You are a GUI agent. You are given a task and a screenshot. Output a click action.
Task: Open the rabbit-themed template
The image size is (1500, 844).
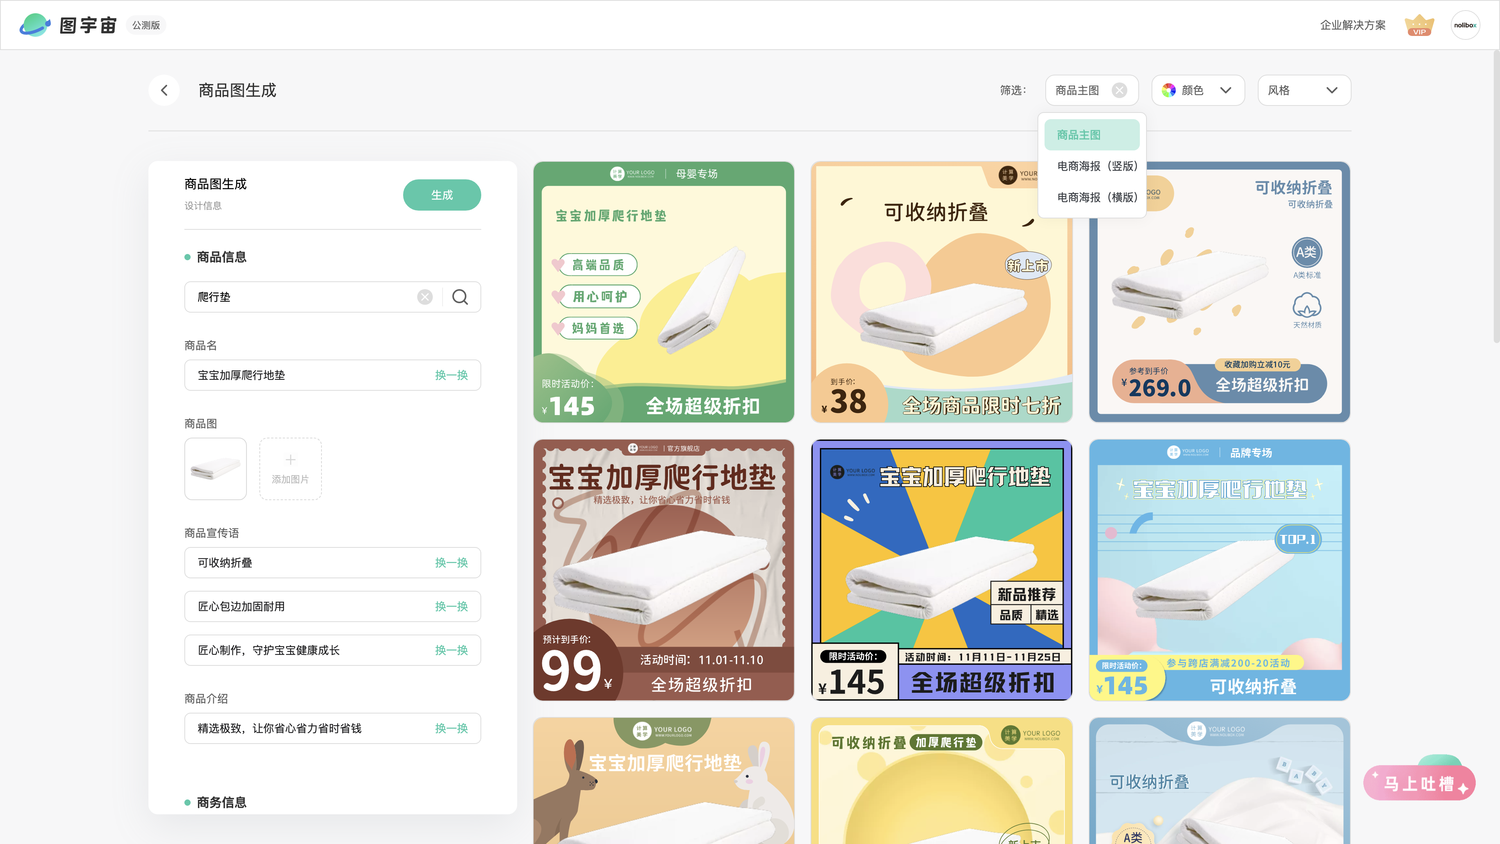coord(664,781)
